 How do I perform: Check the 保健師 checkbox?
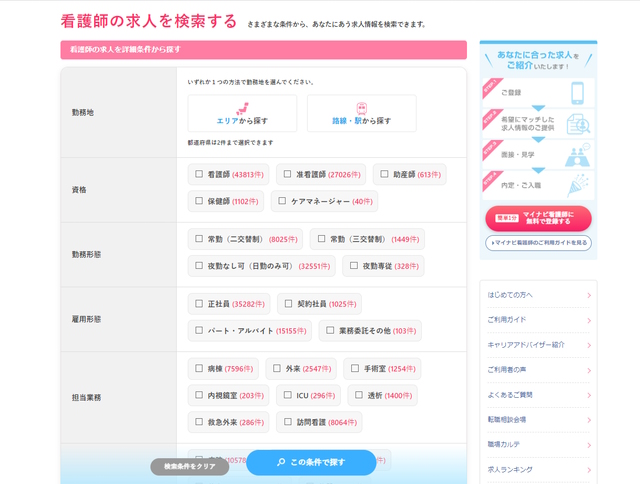pos(199,201)
